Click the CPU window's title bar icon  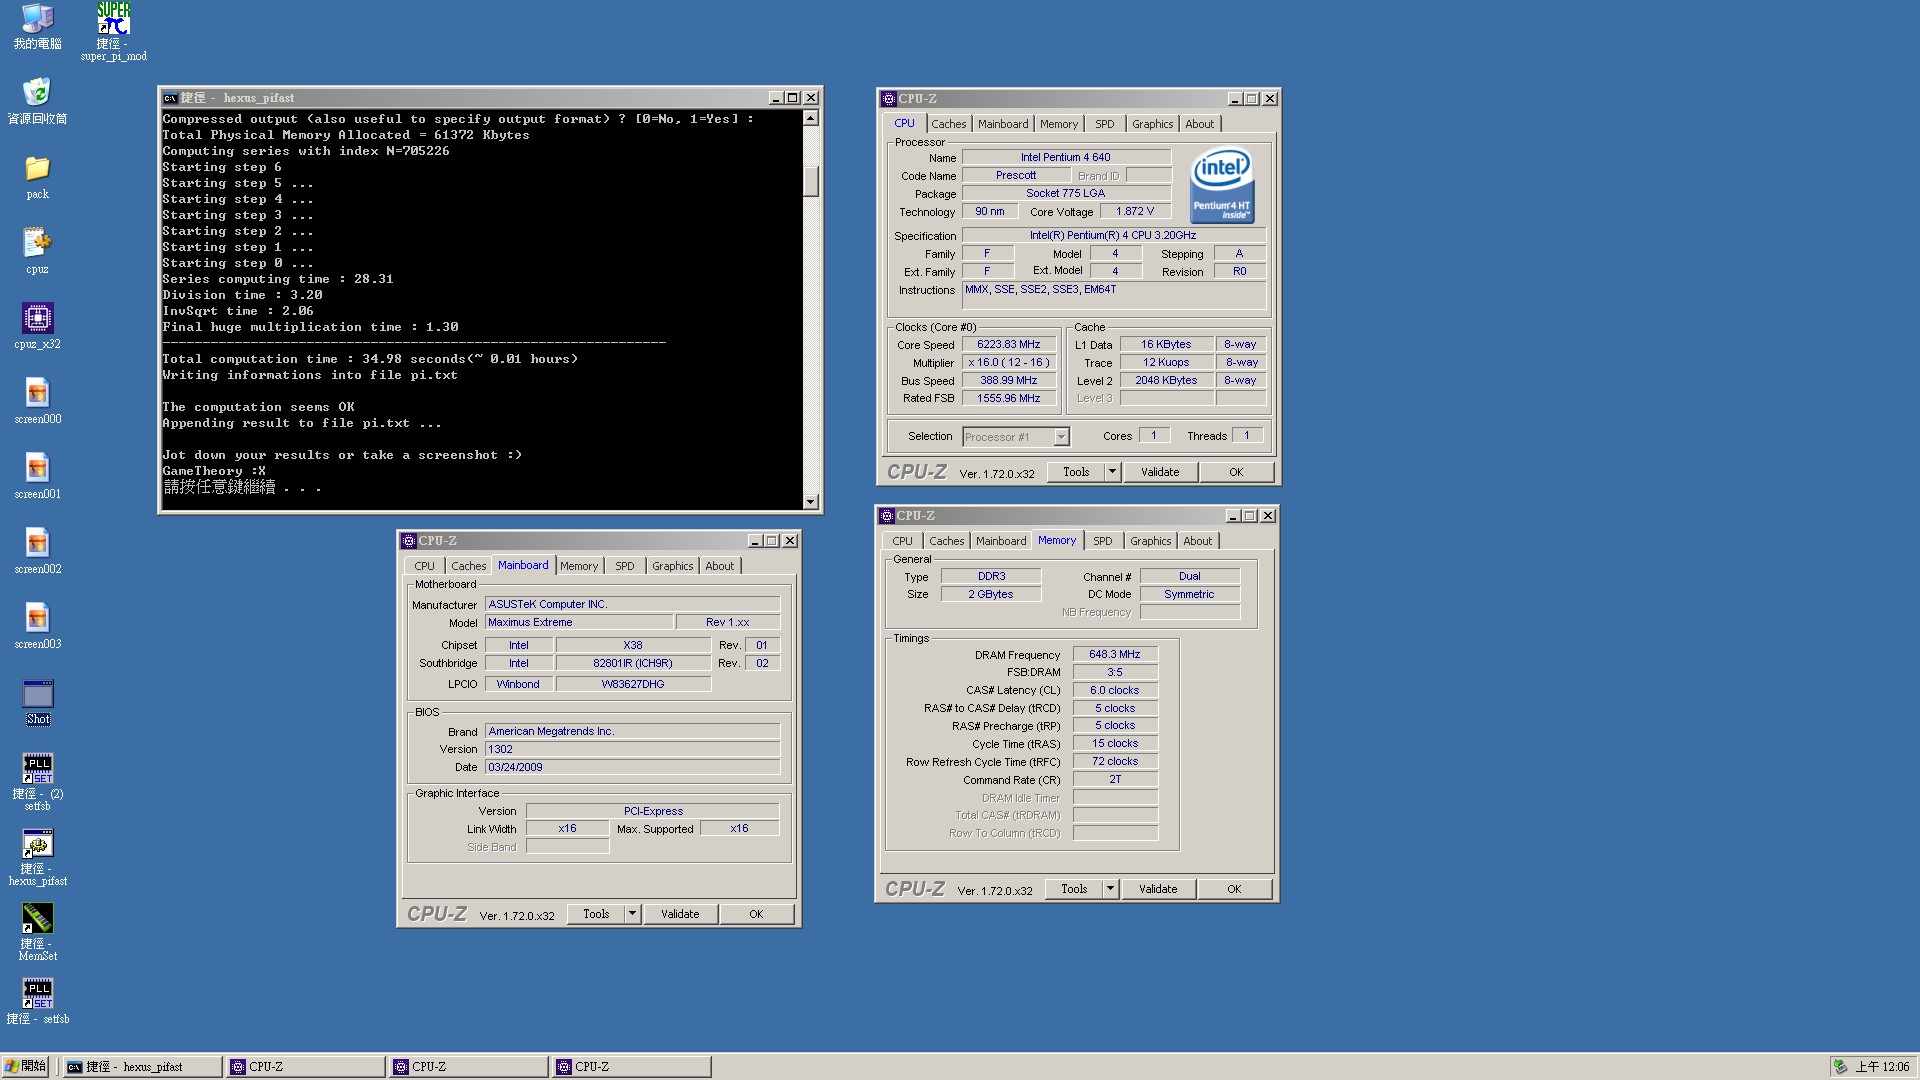(888, 99)
